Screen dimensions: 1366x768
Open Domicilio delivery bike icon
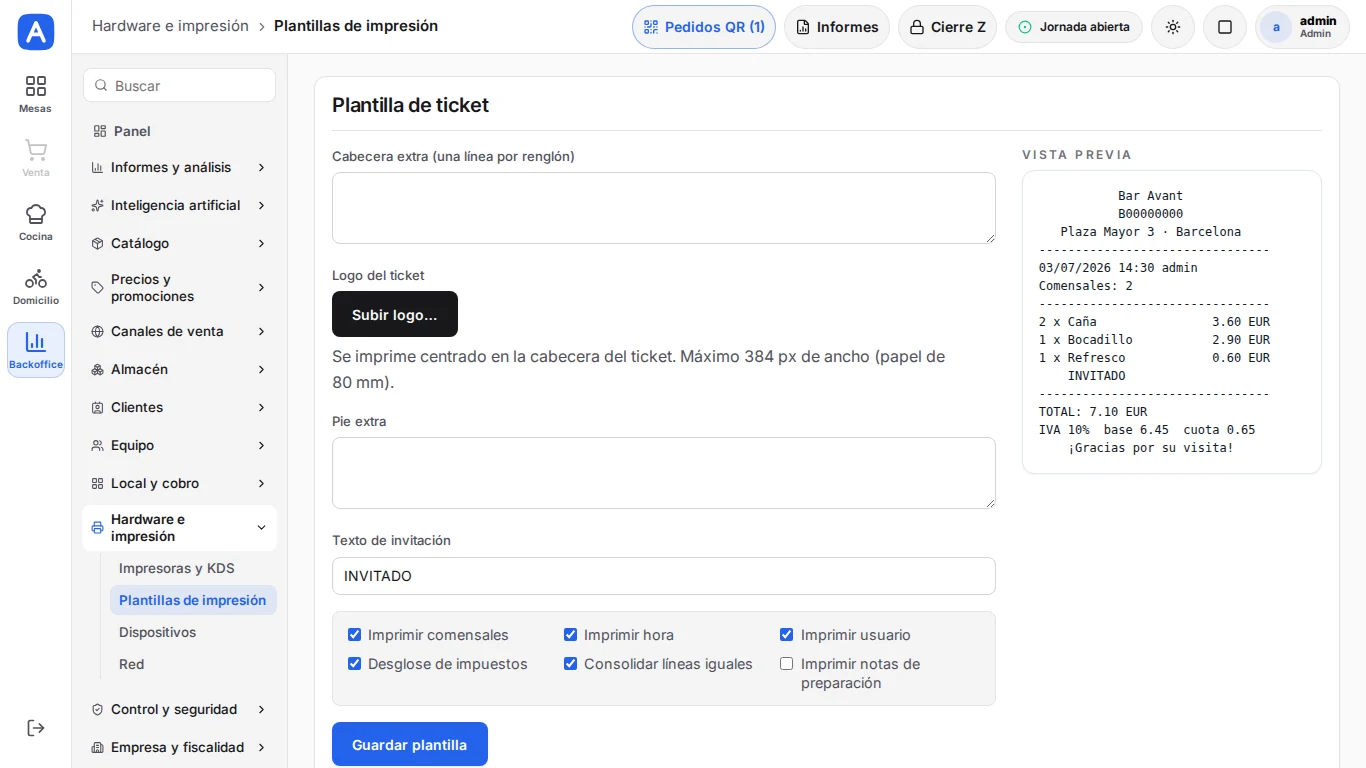pyautogui.click(x=36, y=286)
